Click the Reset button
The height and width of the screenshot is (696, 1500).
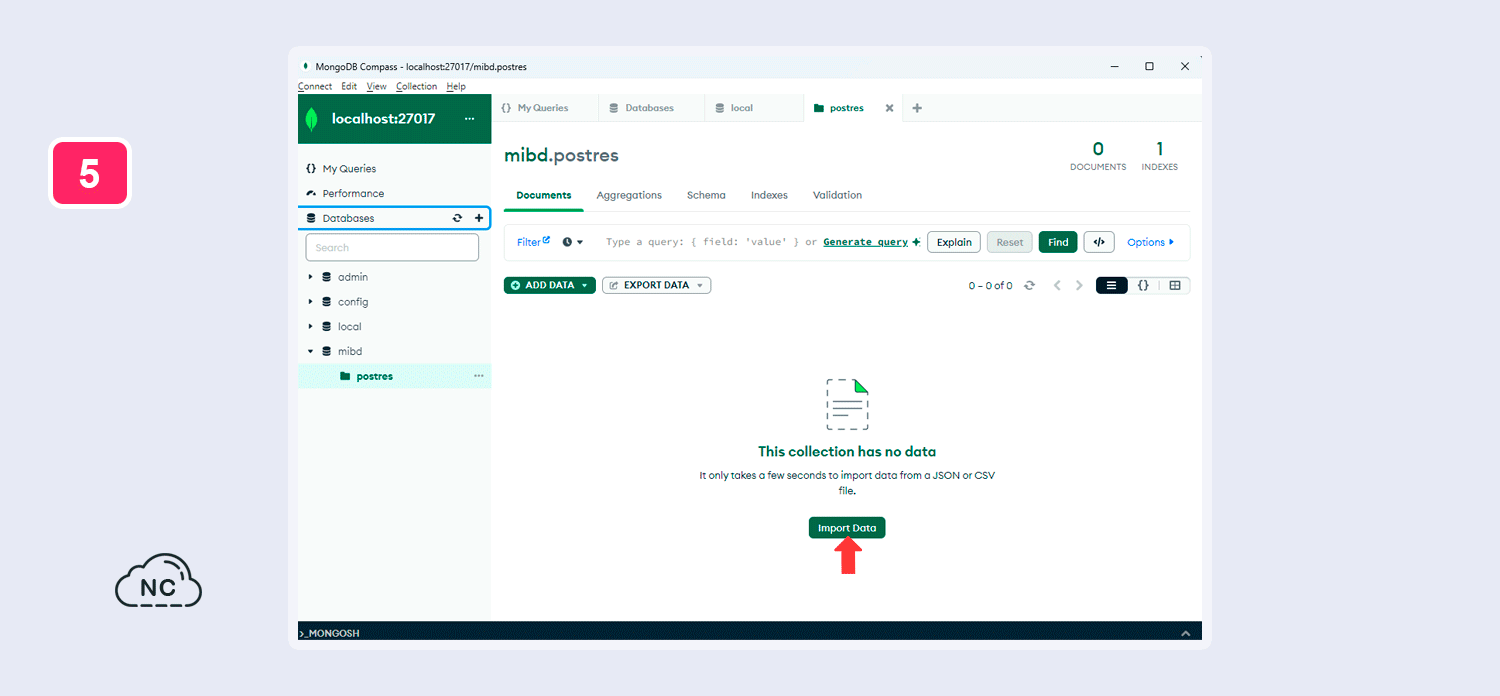[x=1010, y=242]
